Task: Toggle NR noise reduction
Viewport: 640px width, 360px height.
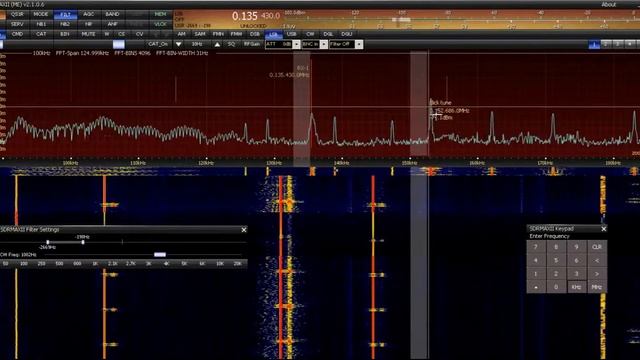Action: [x=89, y=24]
